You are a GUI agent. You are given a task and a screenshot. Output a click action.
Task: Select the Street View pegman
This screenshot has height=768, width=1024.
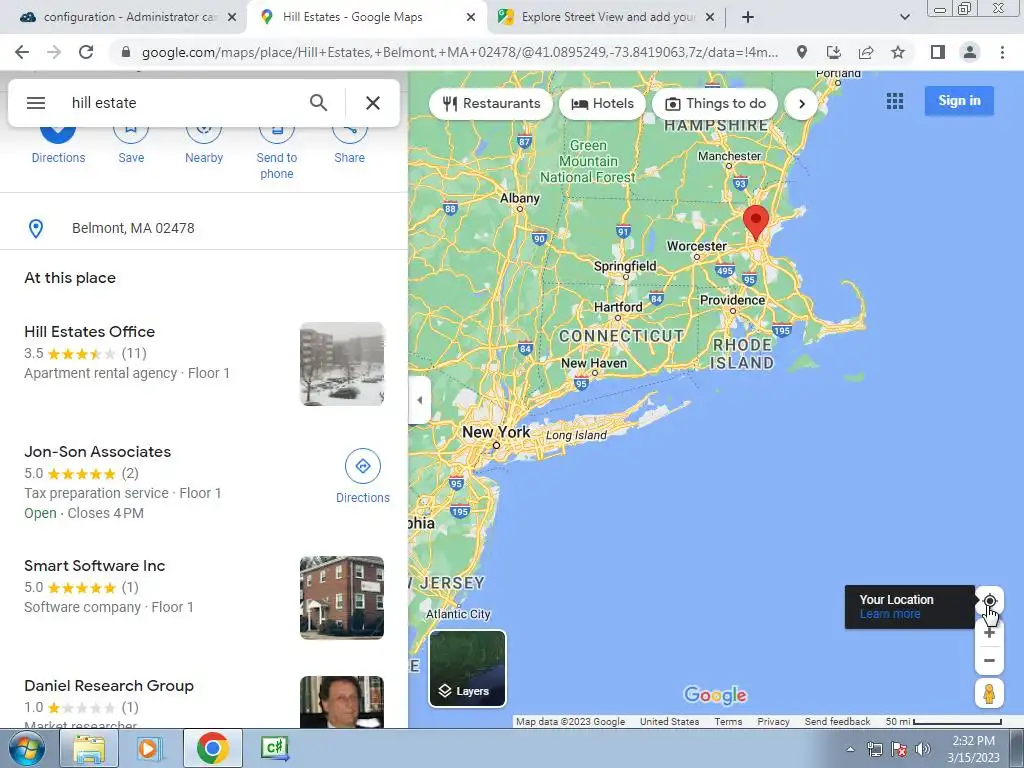[989, 694]
